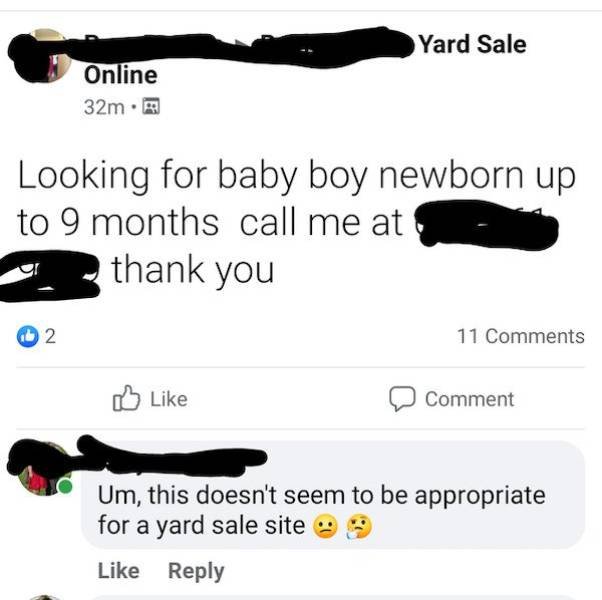
Task: Click the blacked-out commenter name
Action: (x=173, y=455)
